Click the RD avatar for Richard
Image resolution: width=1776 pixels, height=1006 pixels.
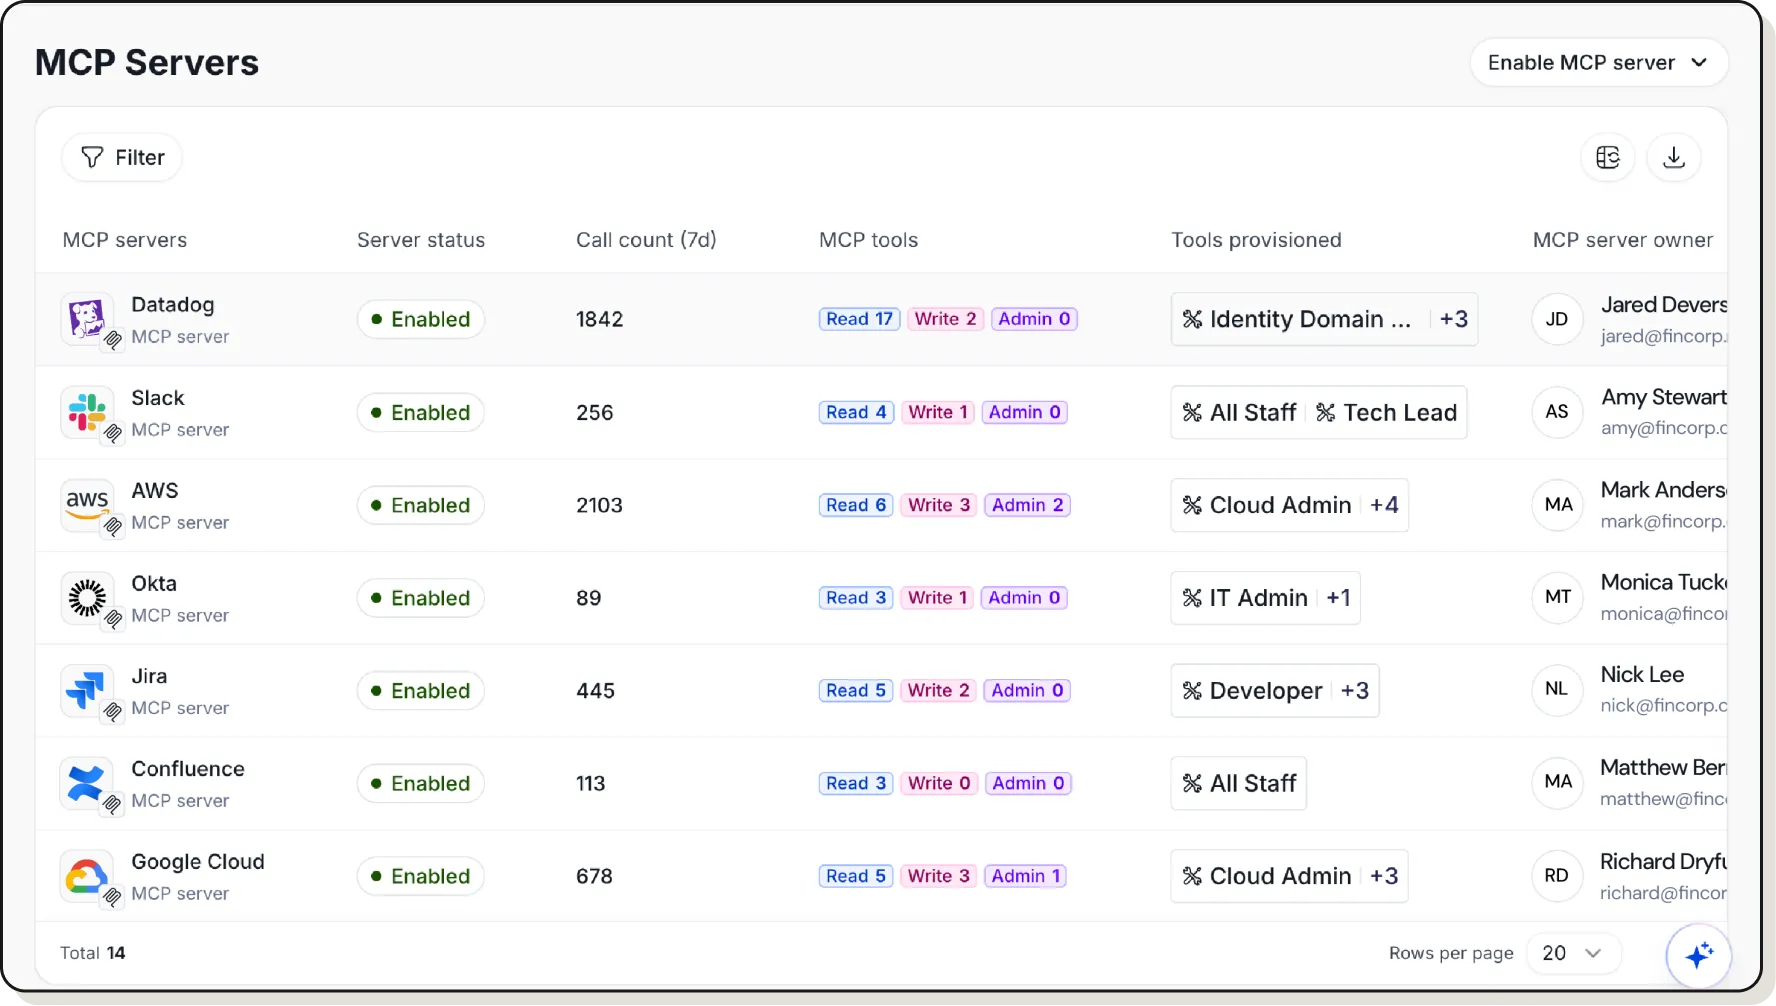click(x=1557, y=875)
